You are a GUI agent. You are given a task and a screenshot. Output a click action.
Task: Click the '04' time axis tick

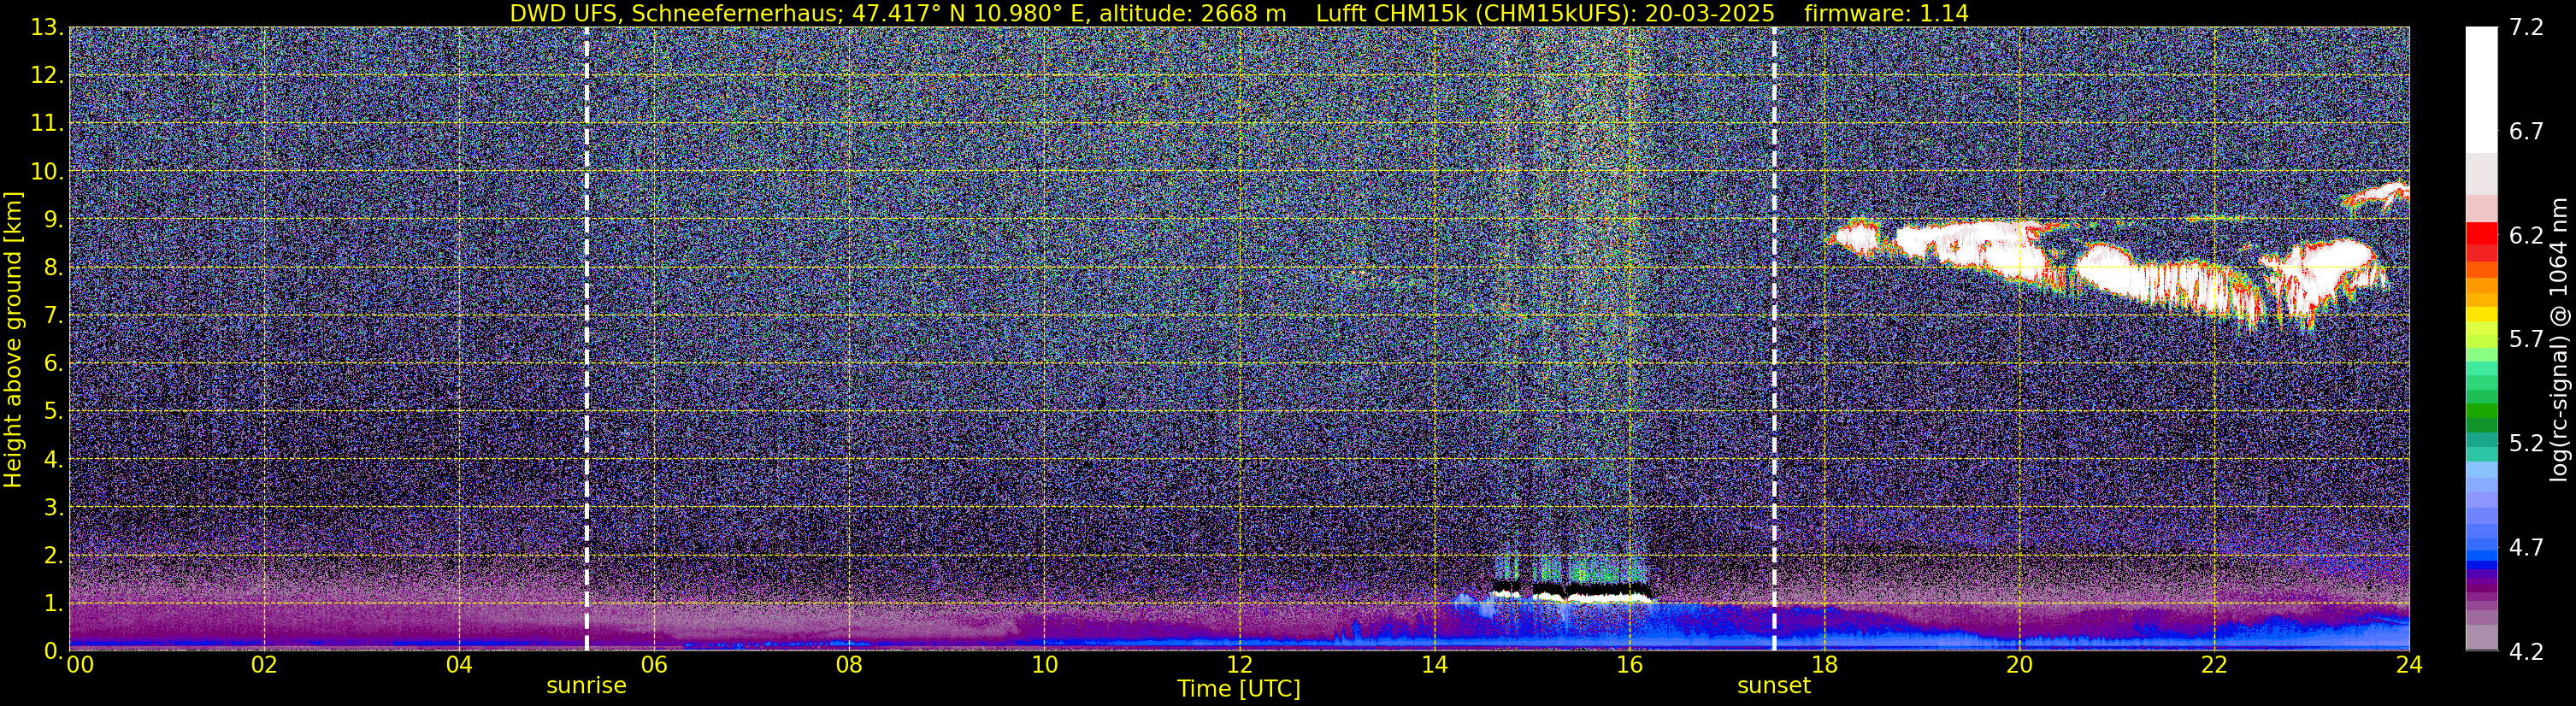click(459, 665)
